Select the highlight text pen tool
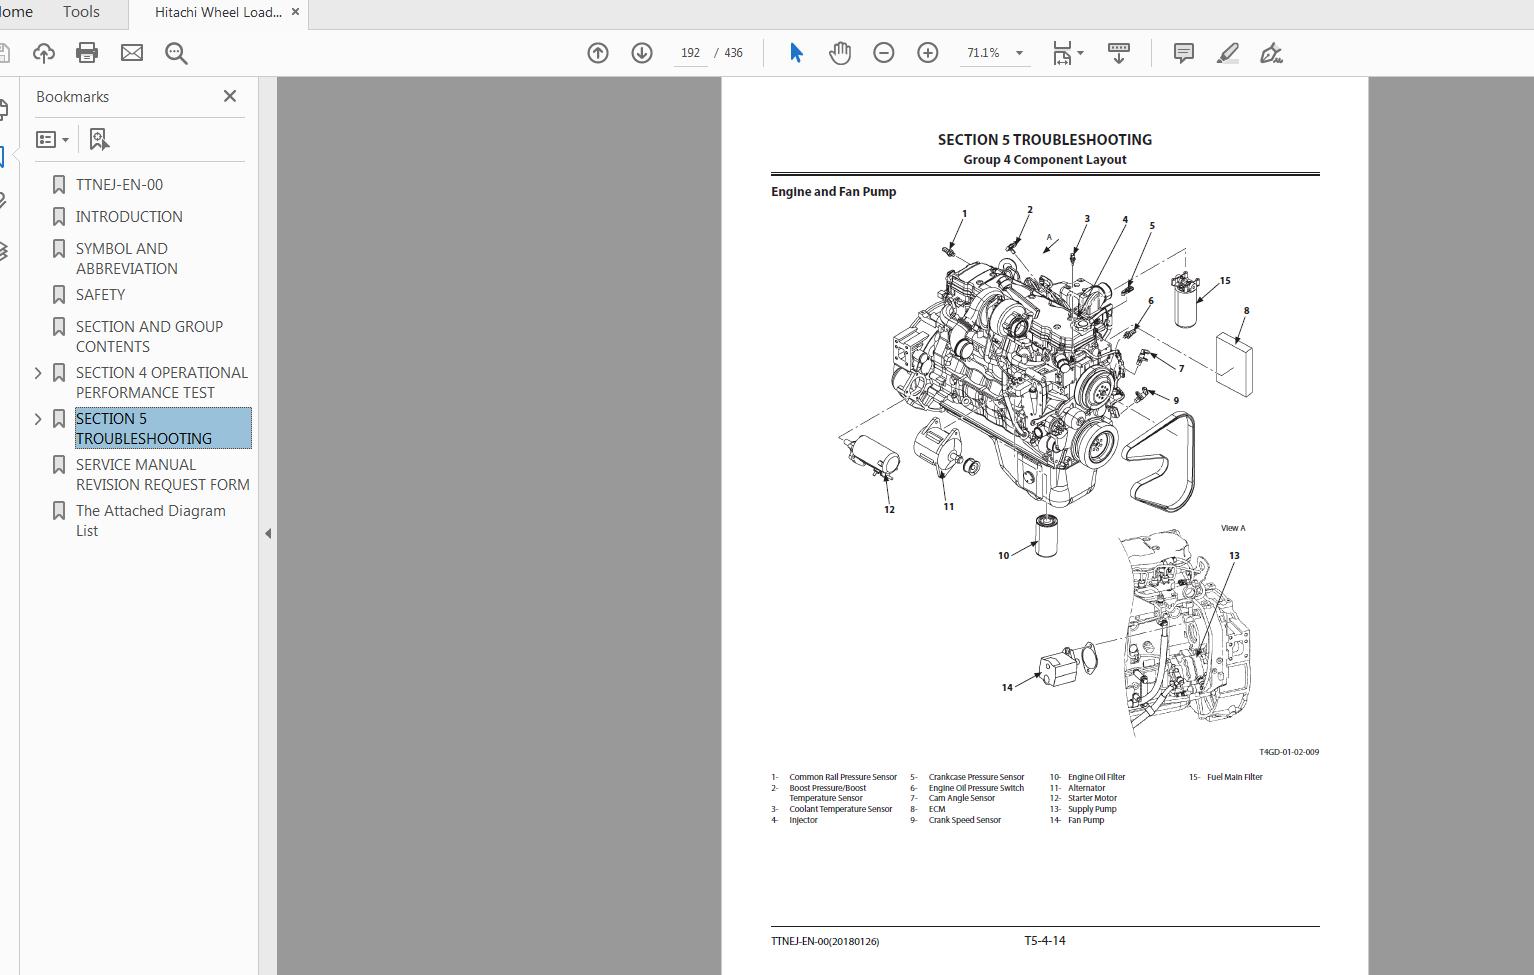Screen dimensions: 1534x975 tap(1228, 53)
